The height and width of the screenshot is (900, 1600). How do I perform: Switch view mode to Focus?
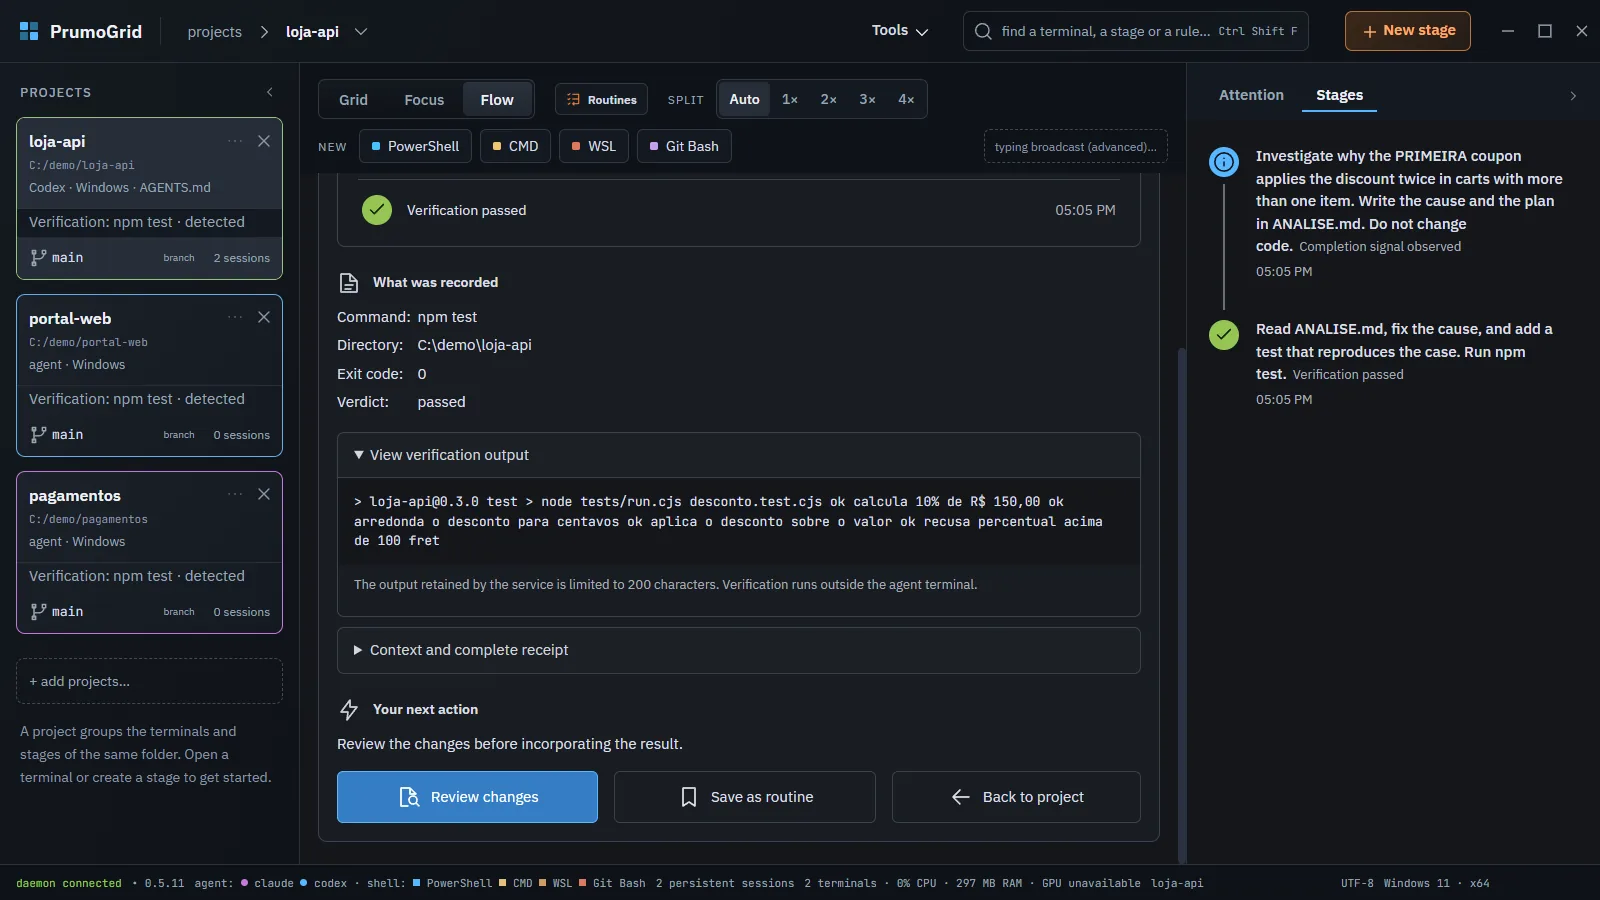[424, 100]
